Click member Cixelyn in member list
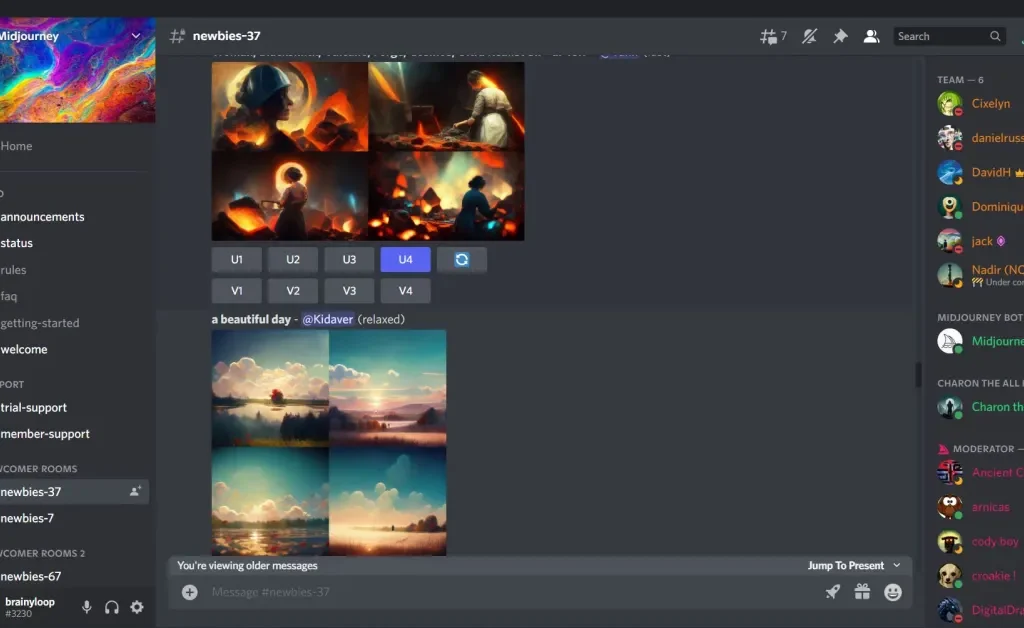This screenshot has height=628, width=1024. coord(990,104)
